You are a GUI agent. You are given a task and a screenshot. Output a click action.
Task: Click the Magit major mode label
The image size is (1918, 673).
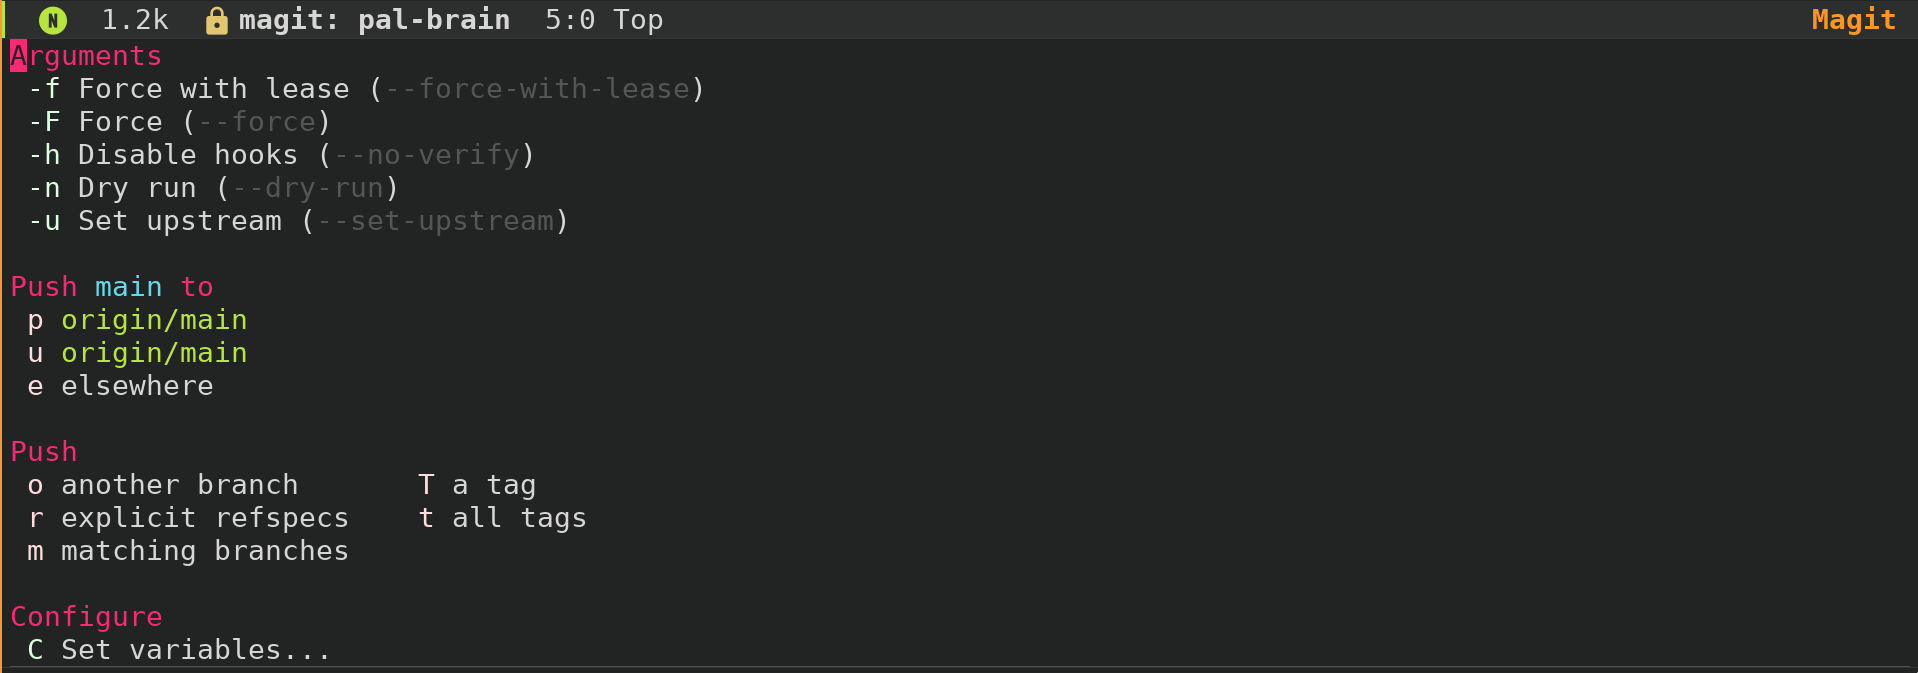click(1854, 20)
